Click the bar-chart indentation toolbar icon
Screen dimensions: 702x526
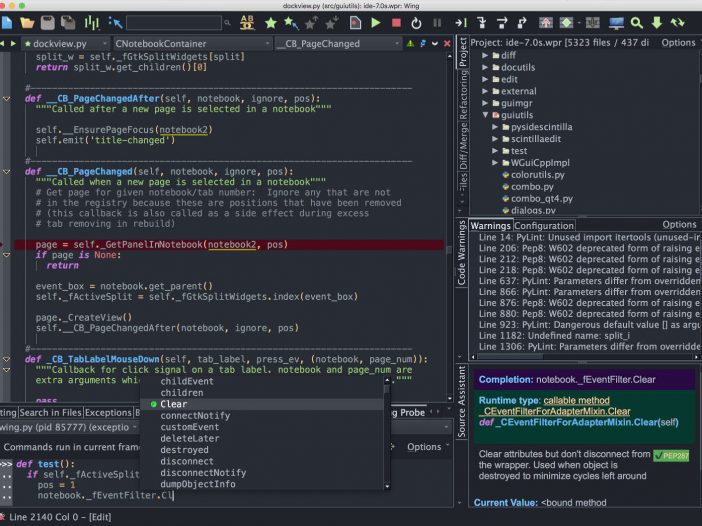92,22
